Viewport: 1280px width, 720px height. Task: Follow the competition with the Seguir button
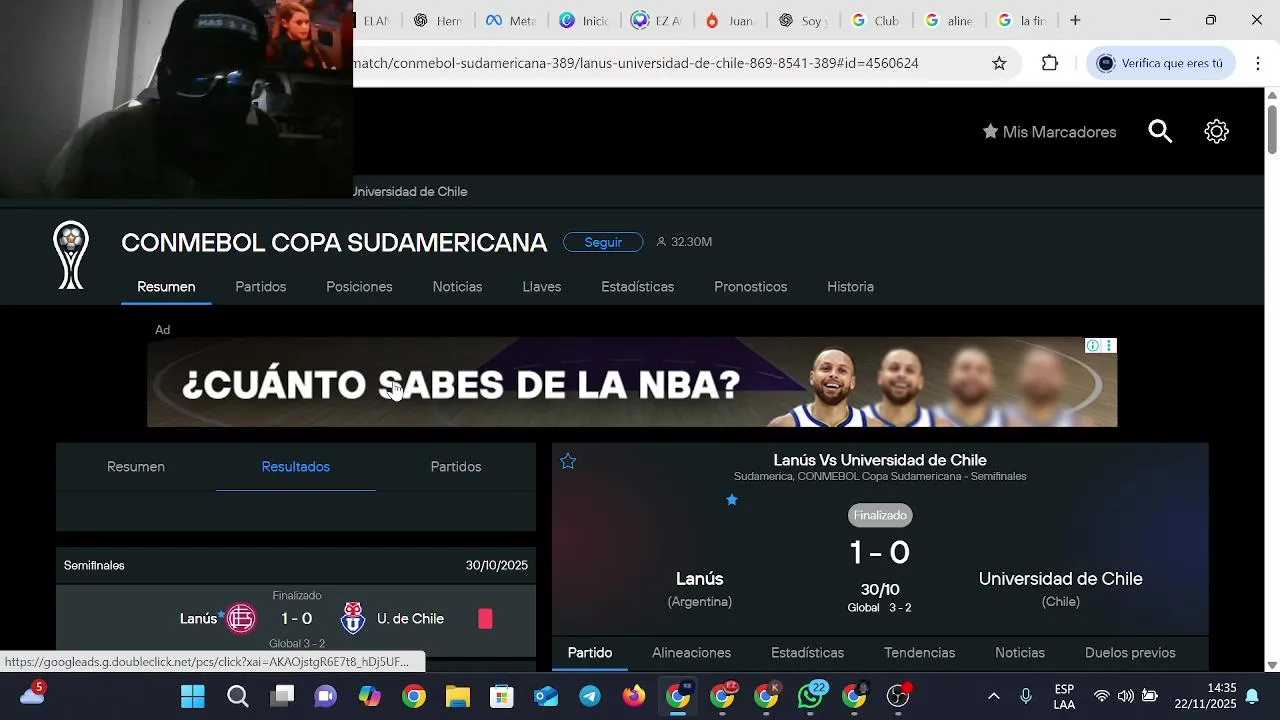point(603,242)
